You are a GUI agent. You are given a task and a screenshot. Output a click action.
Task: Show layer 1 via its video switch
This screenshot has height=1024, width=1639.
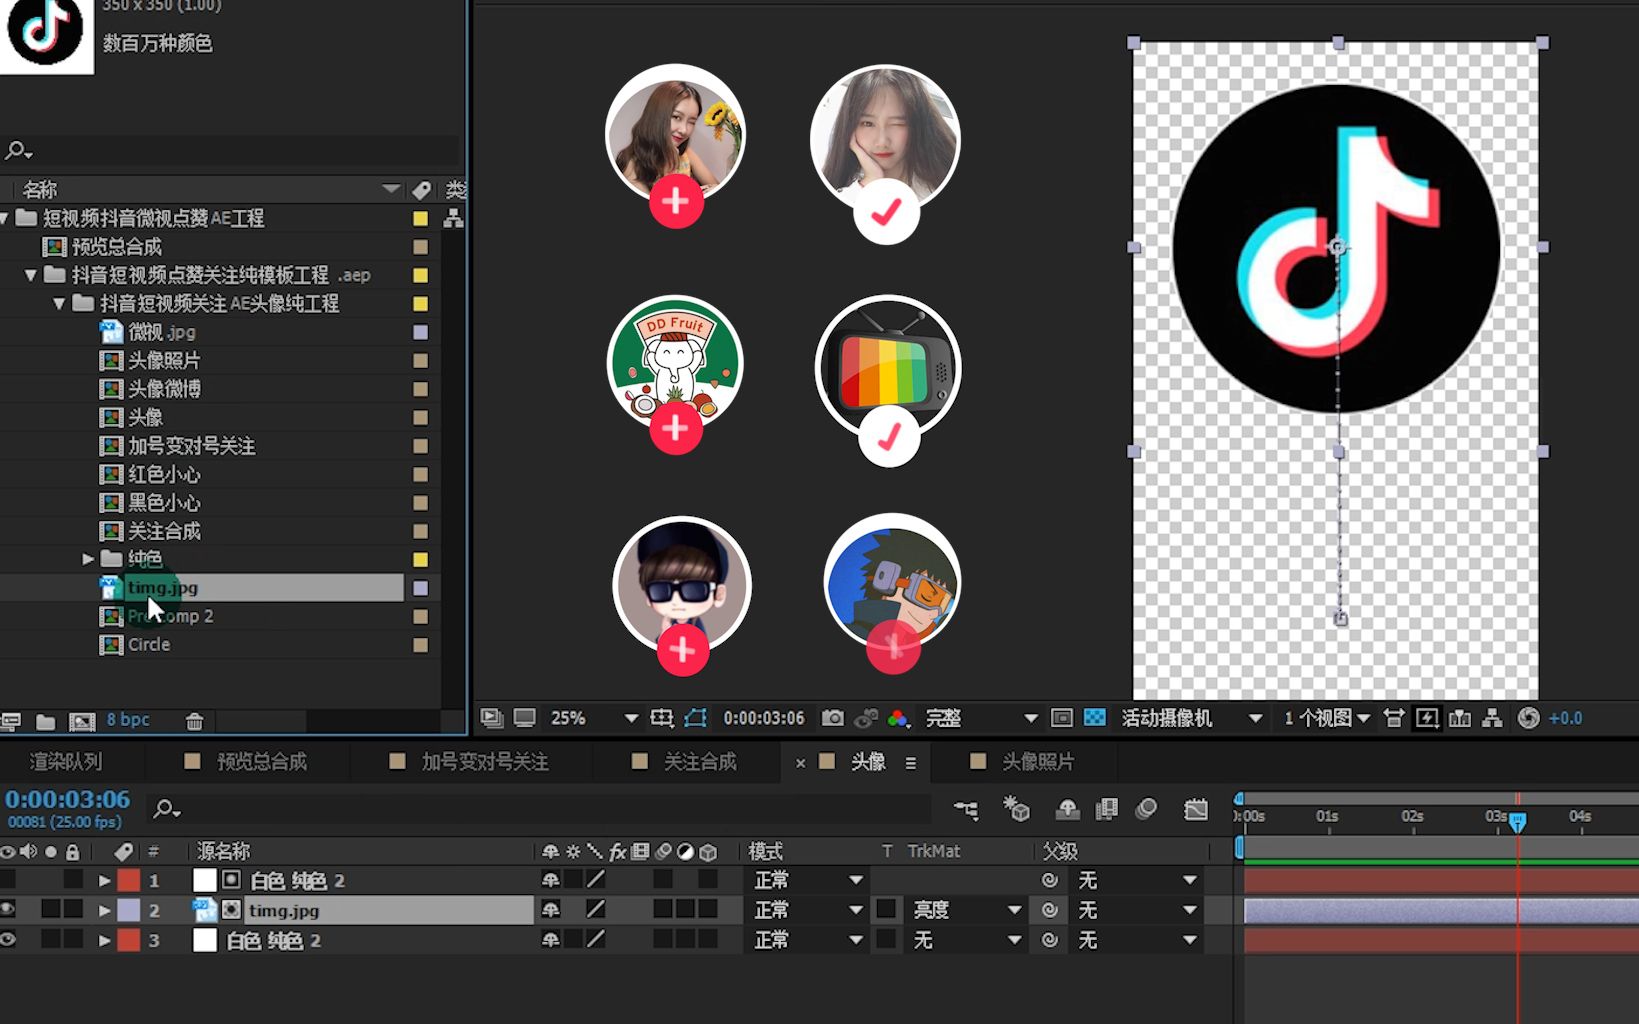click(x=8, y=879)
